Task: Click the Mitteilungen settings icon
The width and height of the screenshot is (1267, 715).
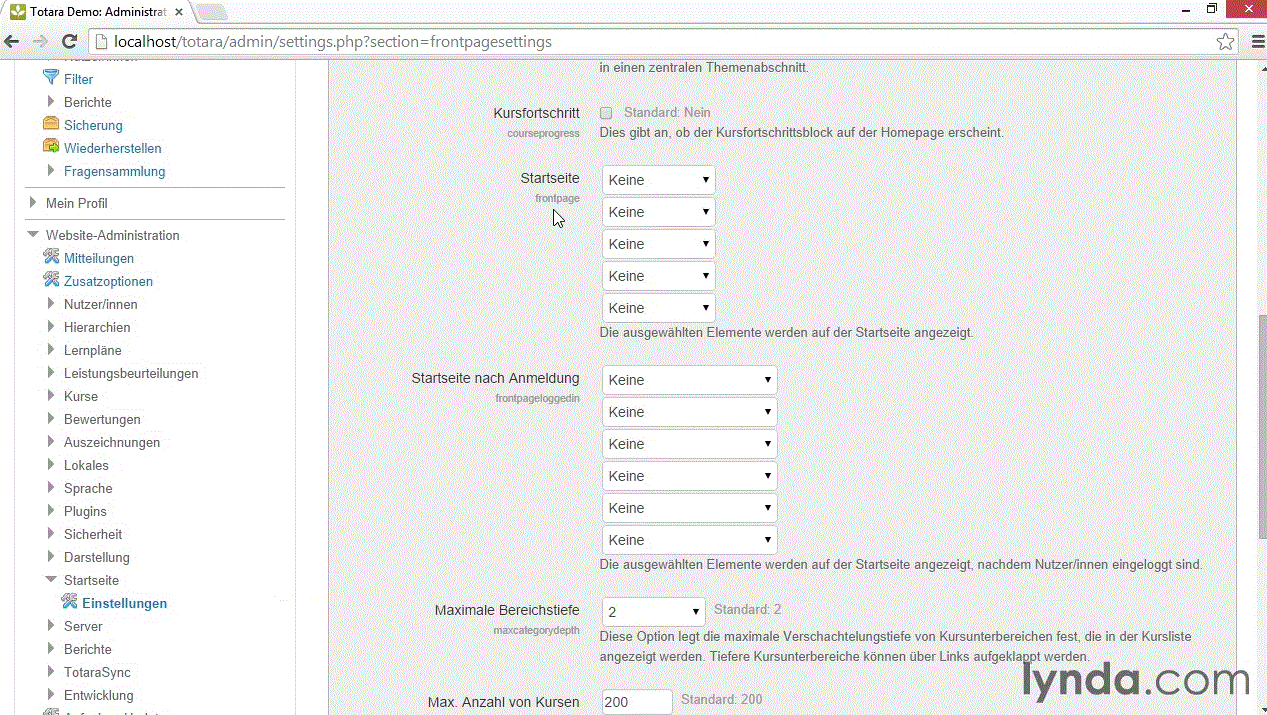Action: click(51, 257)
